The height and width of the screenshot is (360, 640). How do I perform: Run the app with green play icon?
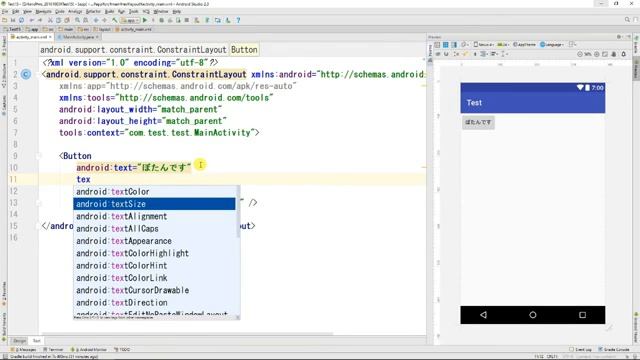[145, 20]
